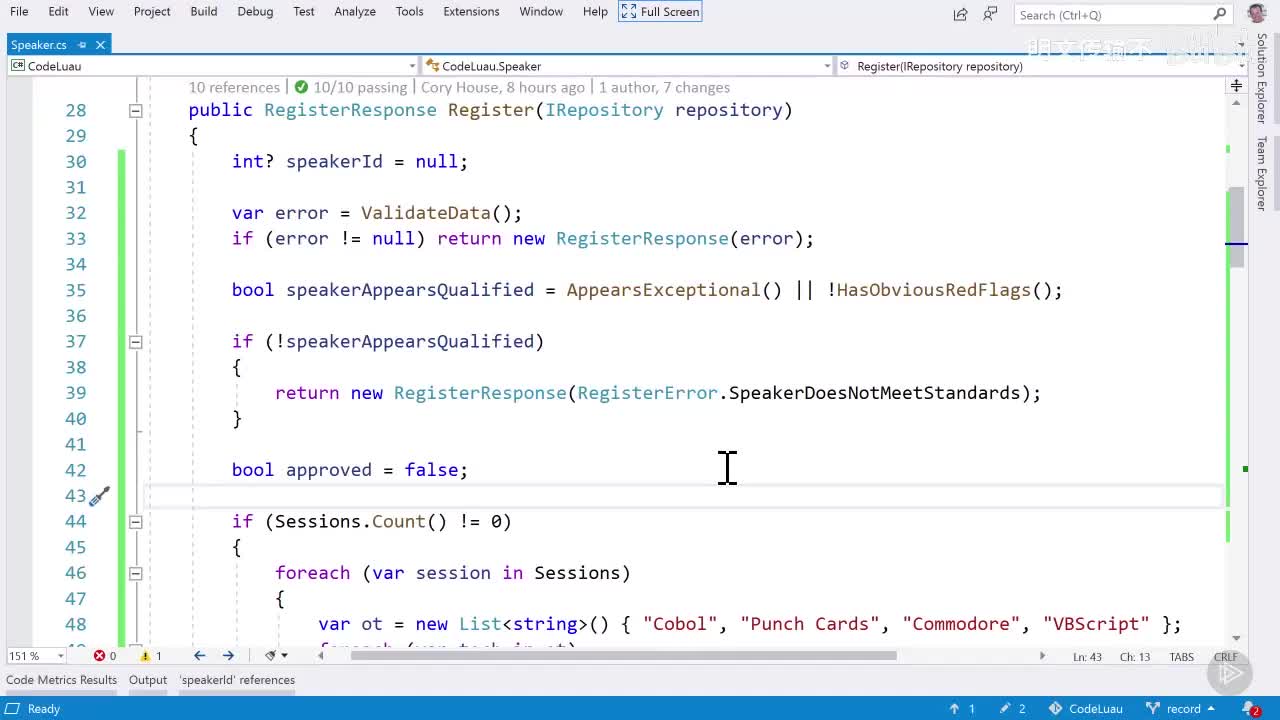Click the '10 references' CodeLens link
This screenshot has height=720, width=1280.
coord(234,87)
